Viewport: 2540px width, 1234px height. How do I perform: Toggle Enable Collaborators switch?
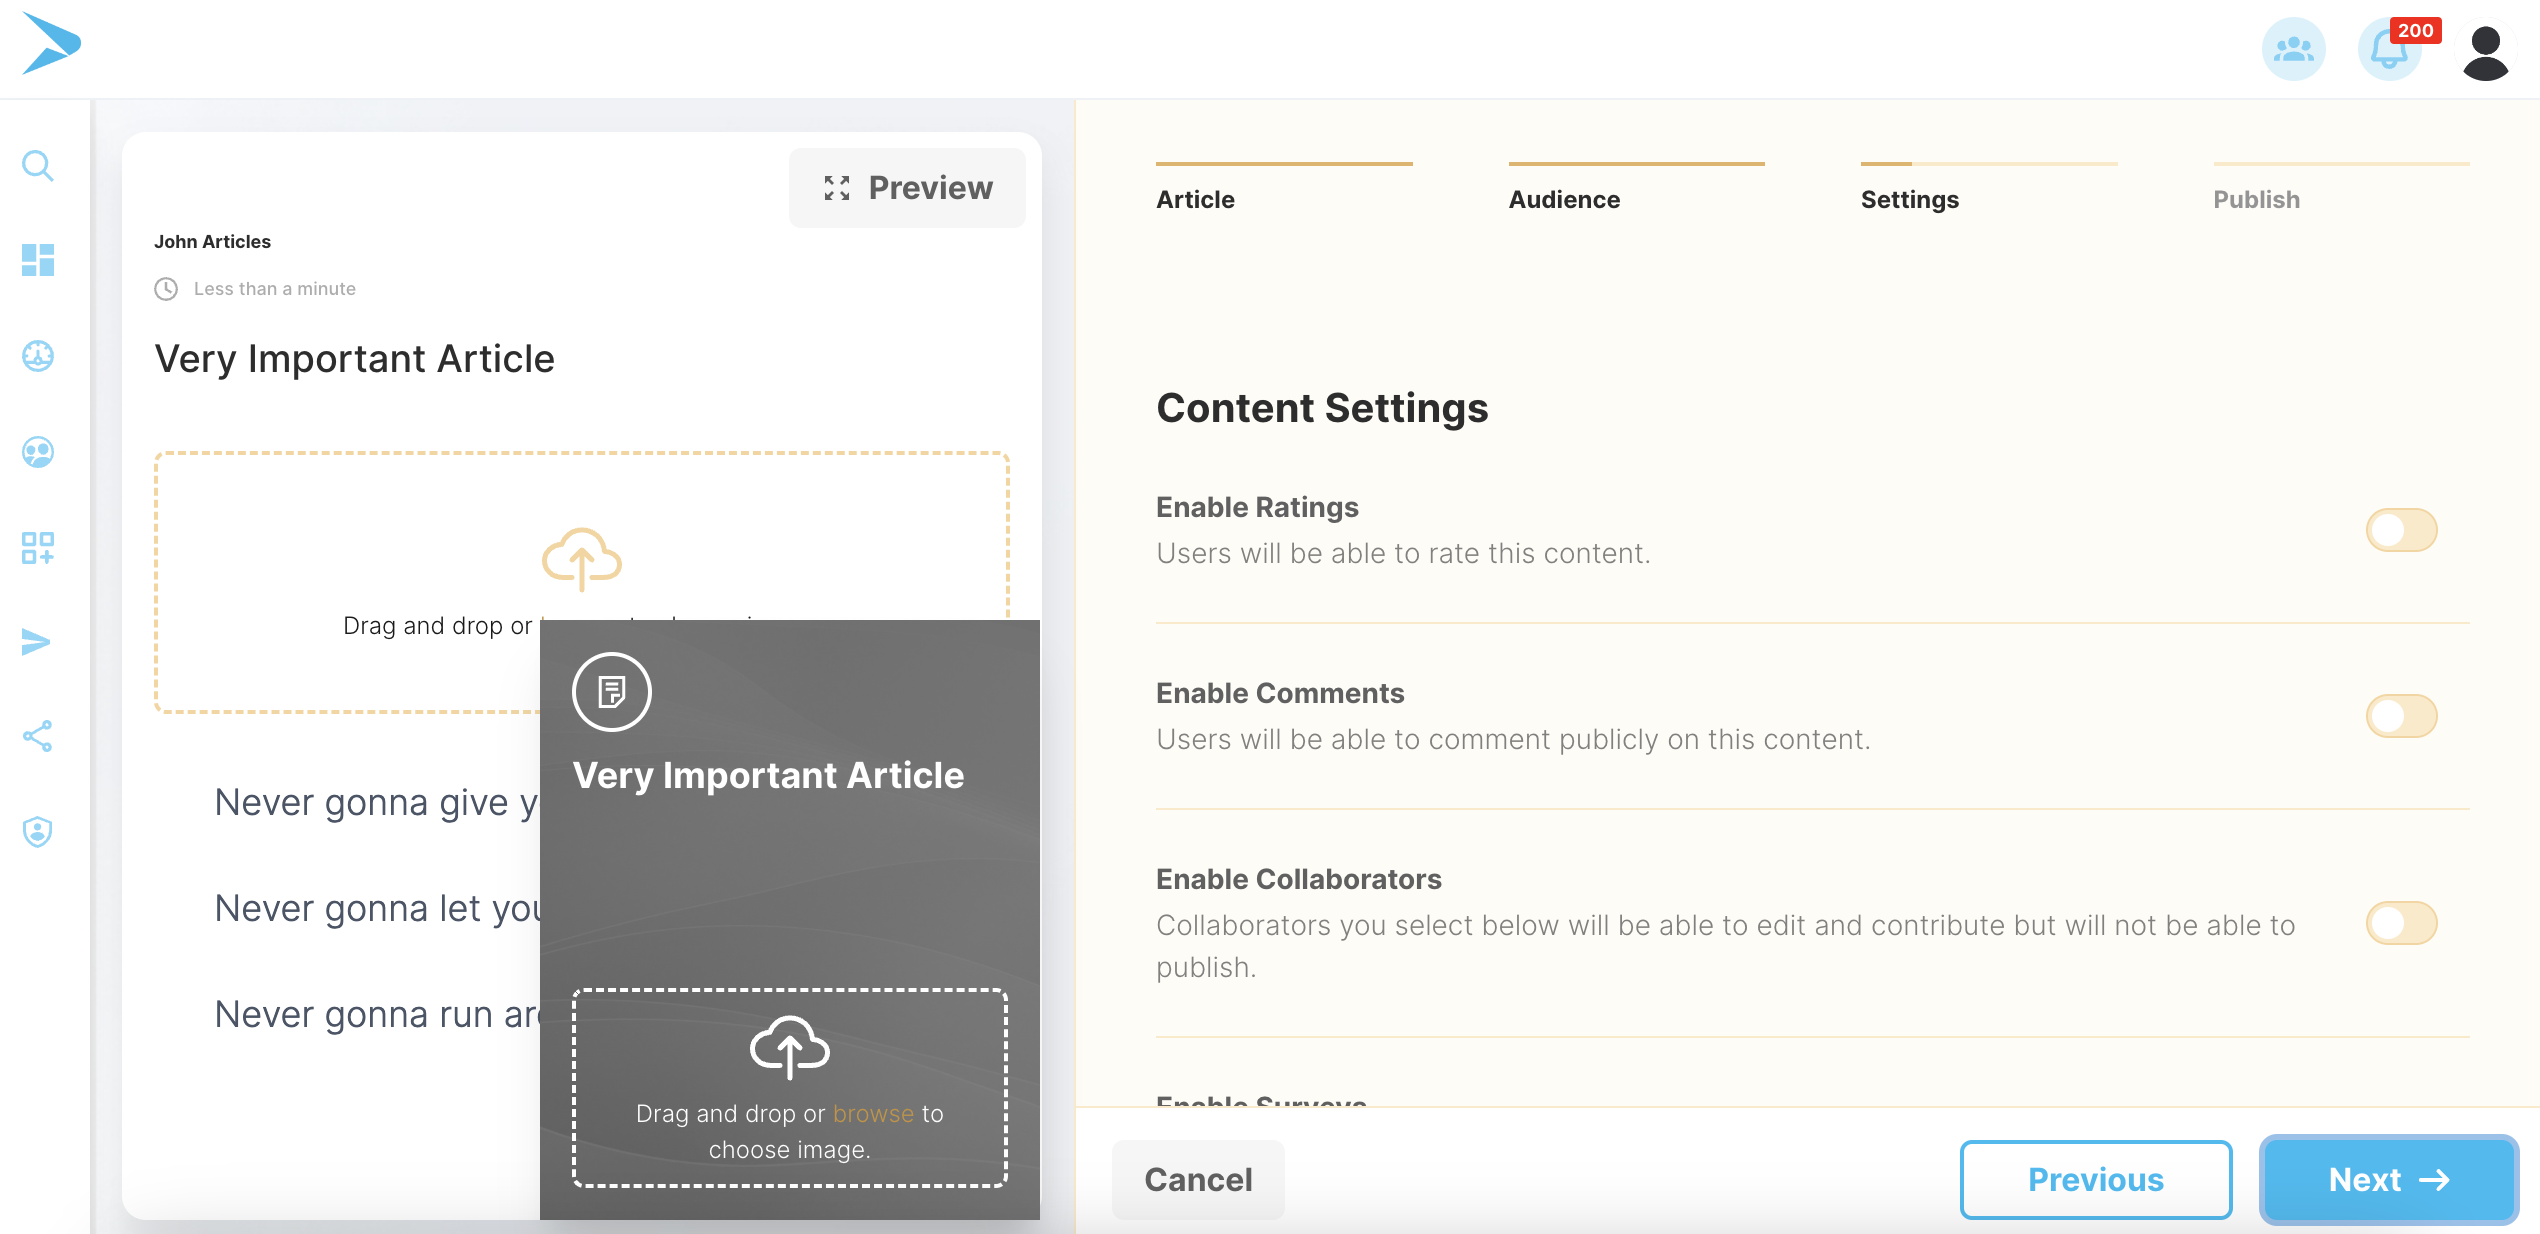point(2401,923)
